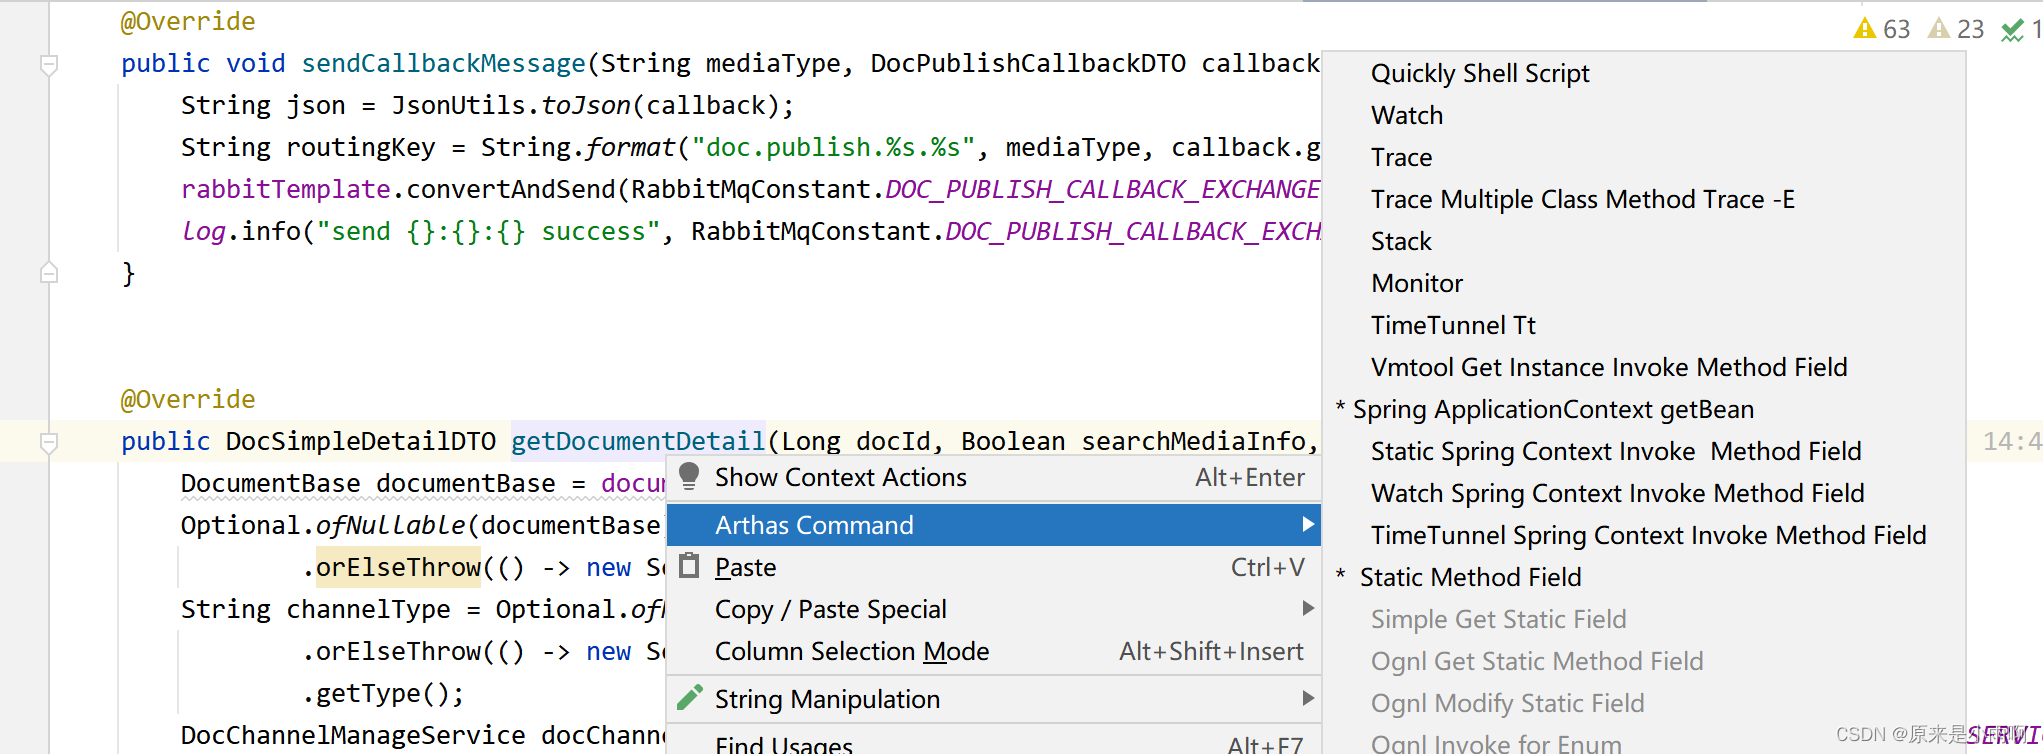This screenshot has width=2043, height=754.
Task: Collapse the getDocumentDetail method fold marker
Action: pos(48,442)
